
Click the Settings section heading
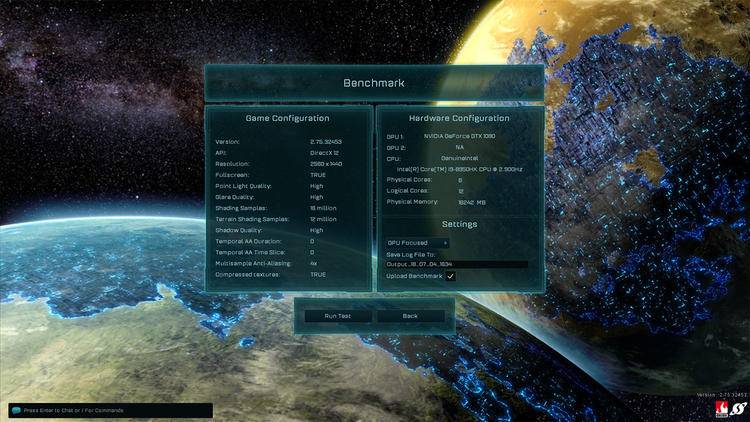click(x=459, y=224)
